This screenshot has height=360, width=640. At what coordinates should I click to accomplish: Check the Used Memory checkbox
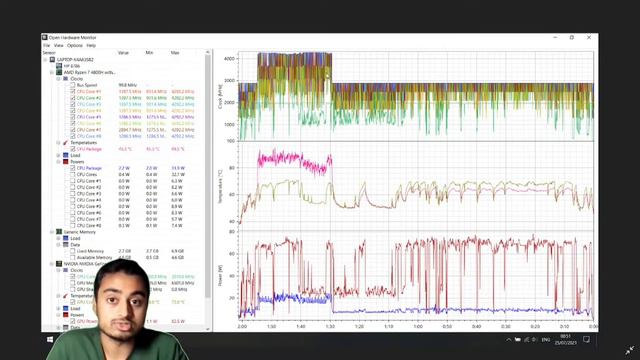73,251
